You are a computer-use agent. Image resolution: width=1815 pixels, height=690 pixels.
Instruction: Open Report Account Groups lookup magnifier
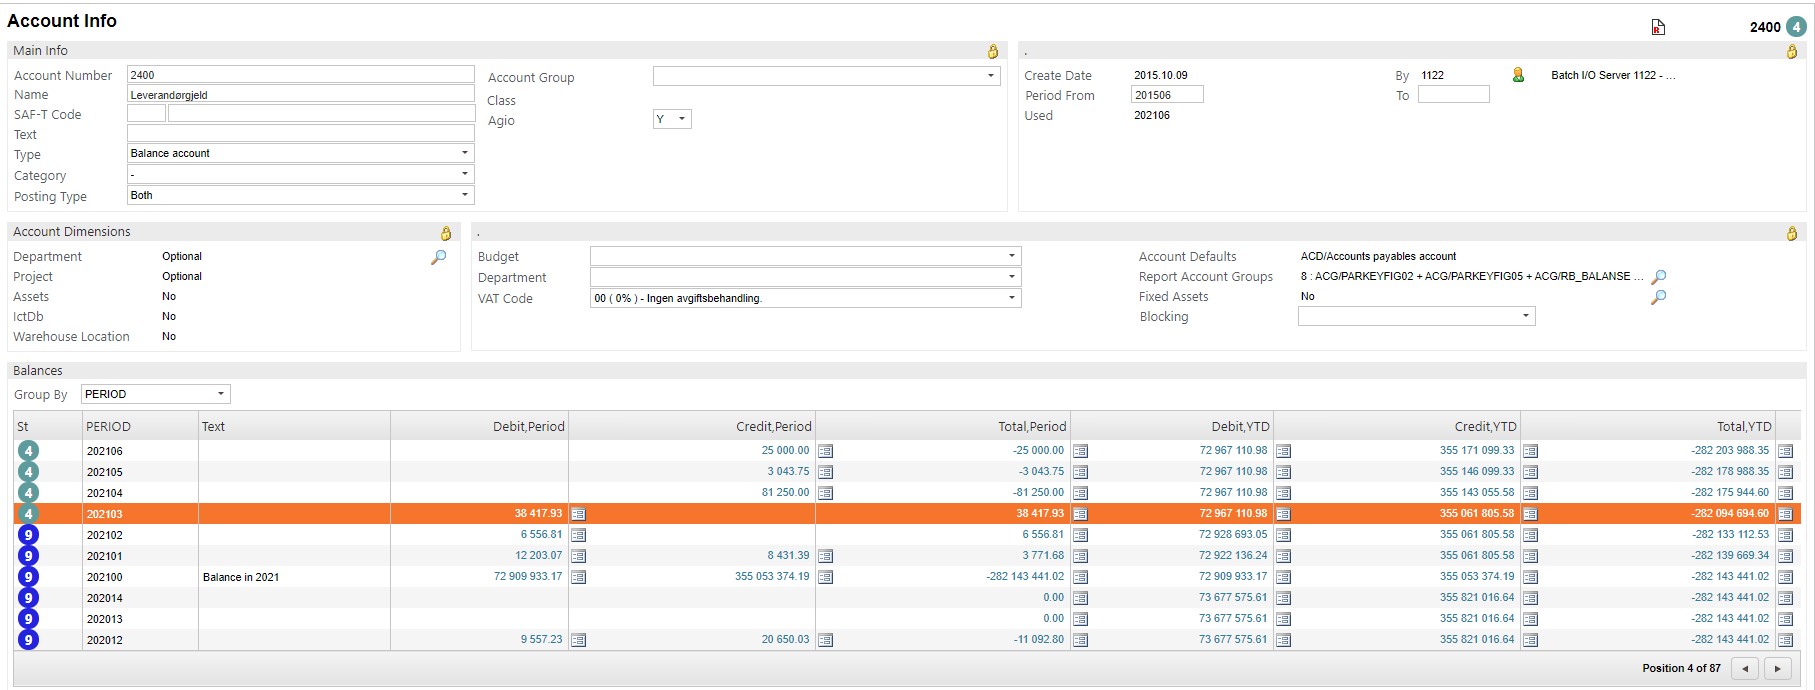point(1658,277)
